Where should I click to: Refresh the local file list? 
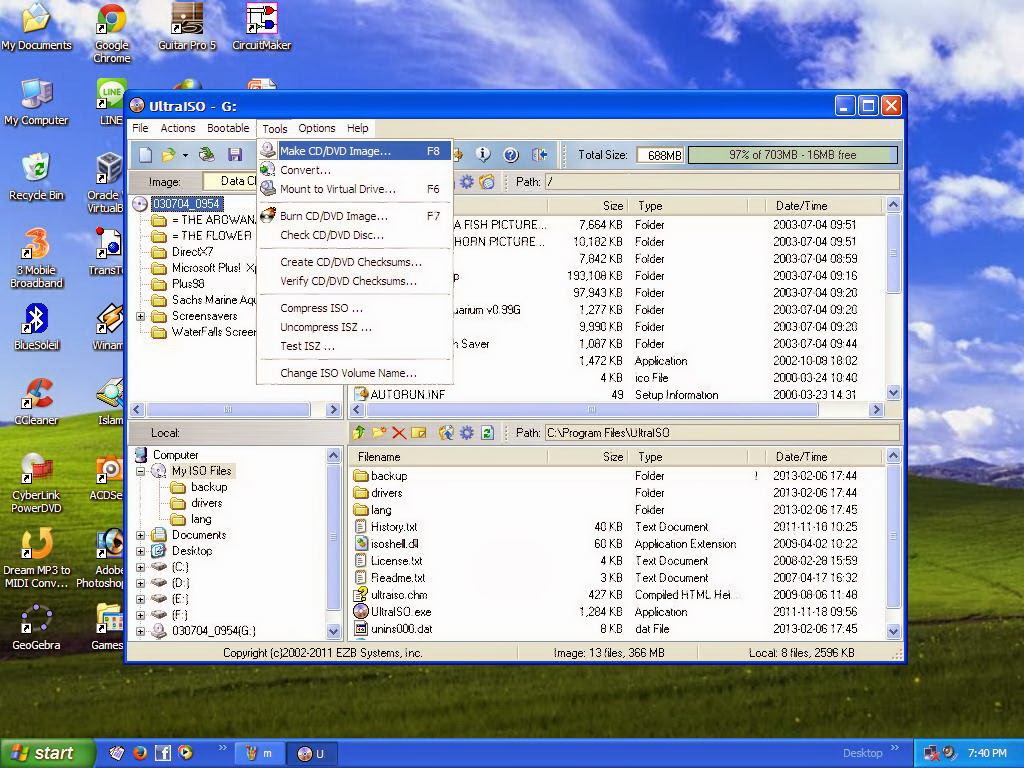pos(486,433)
